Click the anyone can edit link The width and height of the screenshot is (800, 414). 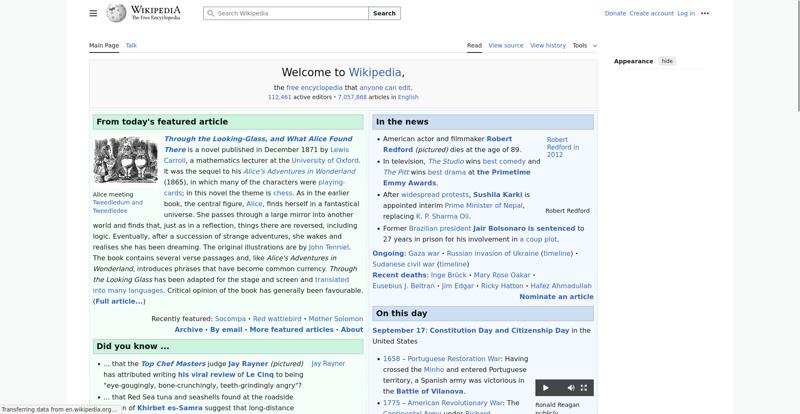385,88
